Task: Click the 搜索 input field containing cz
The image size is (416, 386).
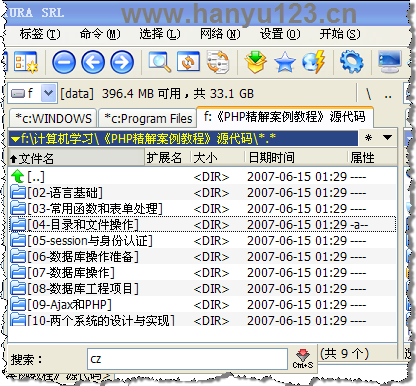Action: (187, 359)
